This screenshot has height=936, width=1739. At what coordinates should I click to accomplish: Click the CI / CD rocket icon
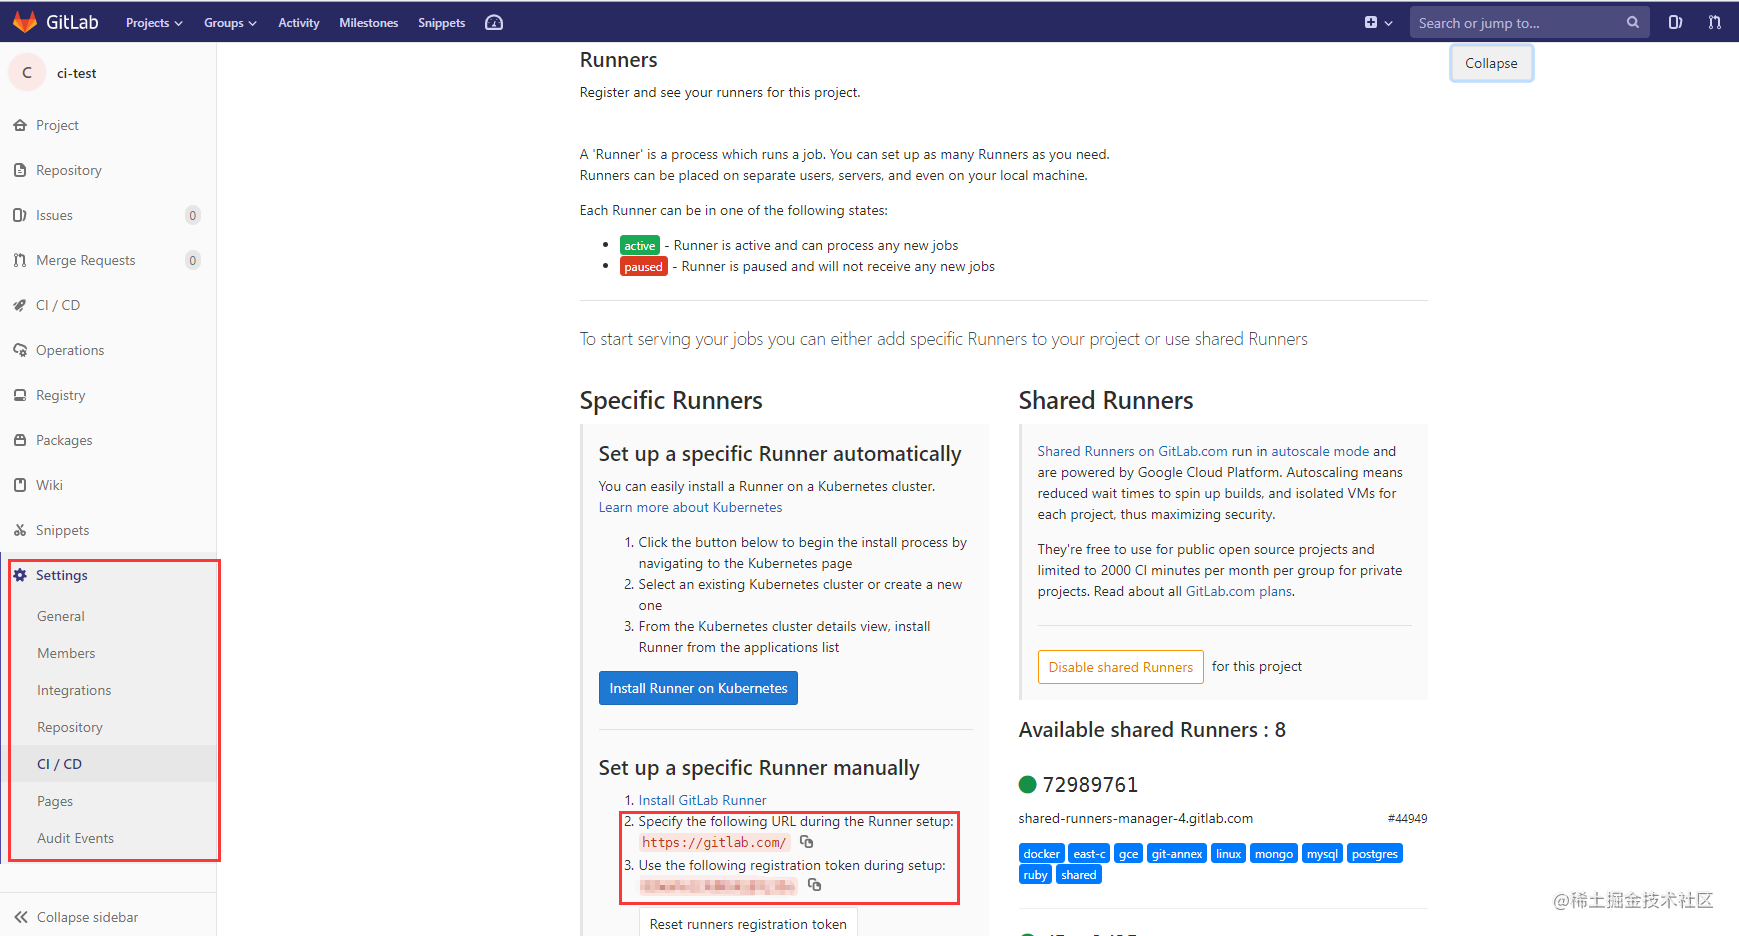pyautogui.click(x=20, y=305)
